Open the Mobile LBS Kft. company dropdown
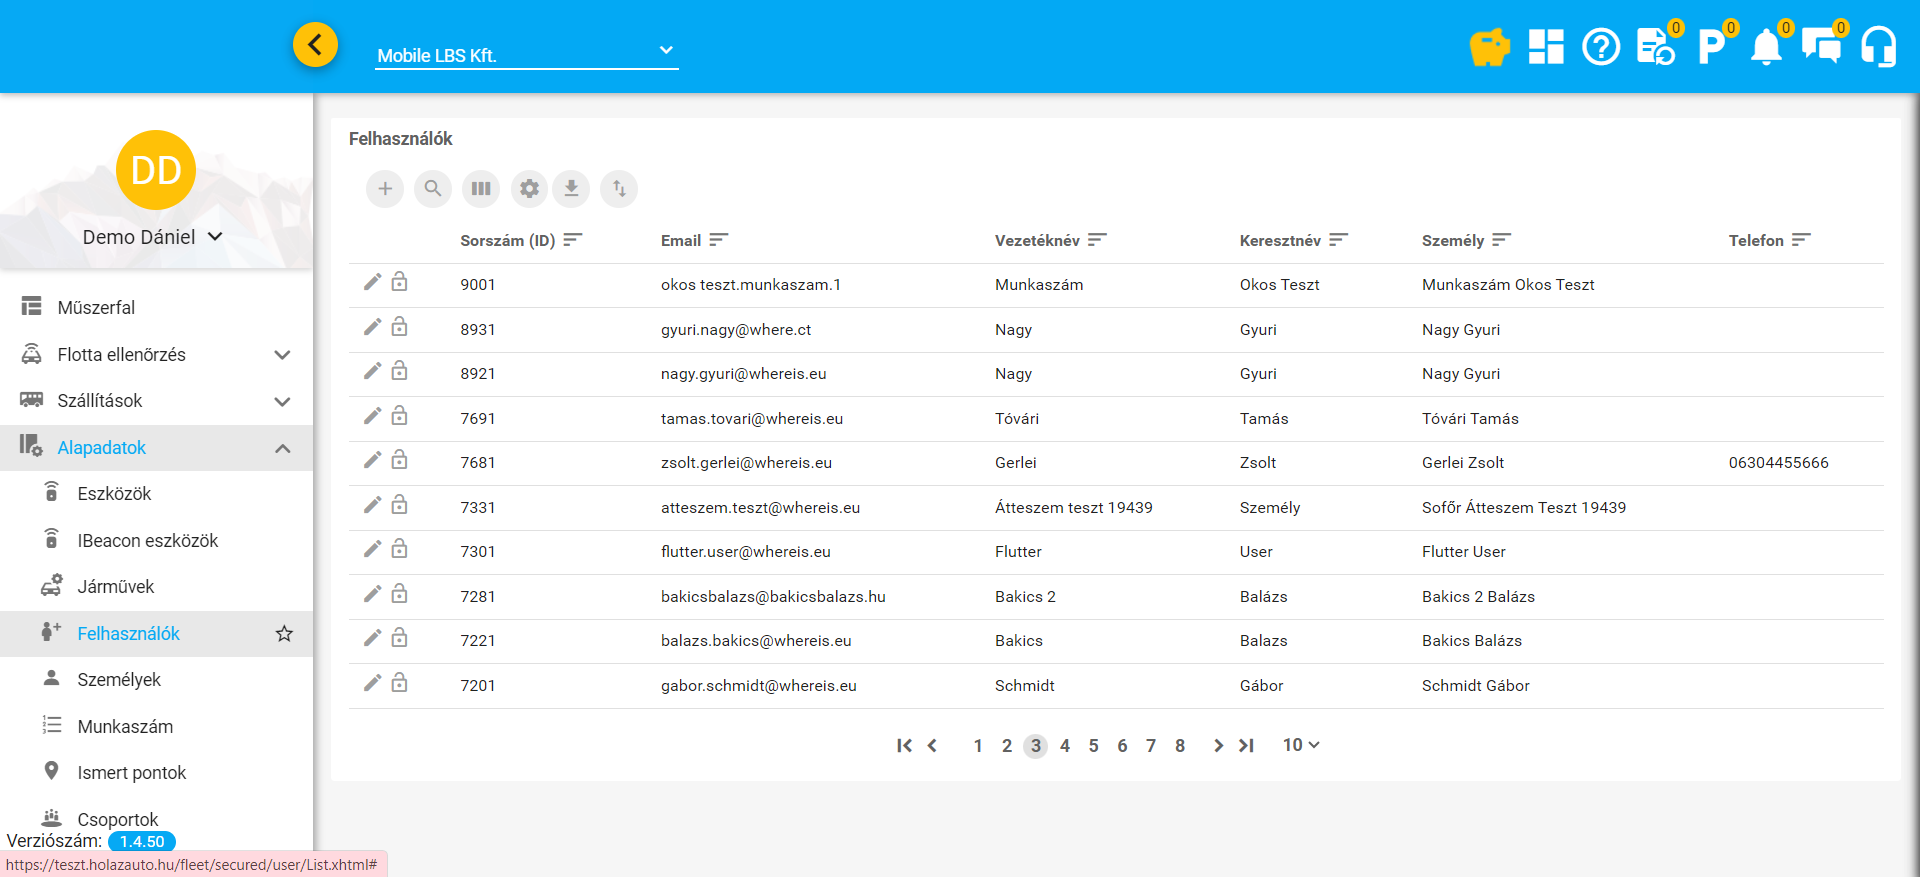The height and width of the screenshot is (877, 1920). point(526,55)
